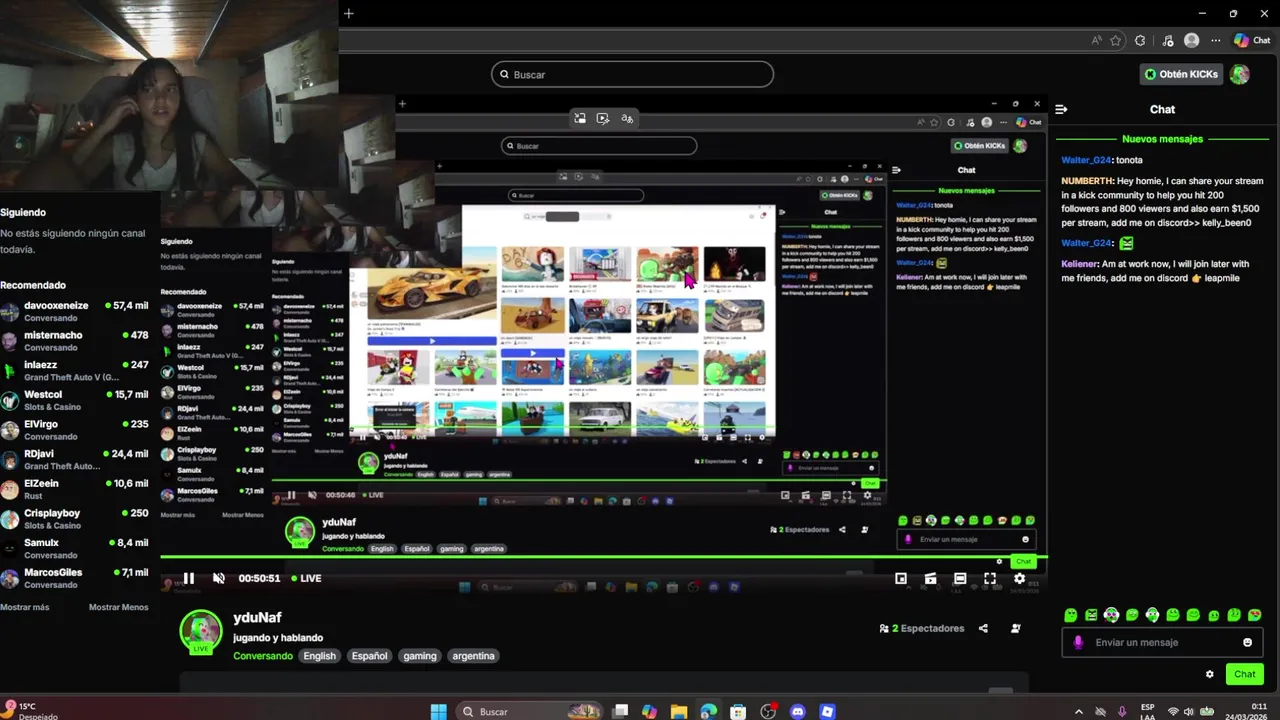Viewport: 1280px width, 720px height.
Task: Open the Edge browser profile icon
Action: click(x=1191, y=41)
